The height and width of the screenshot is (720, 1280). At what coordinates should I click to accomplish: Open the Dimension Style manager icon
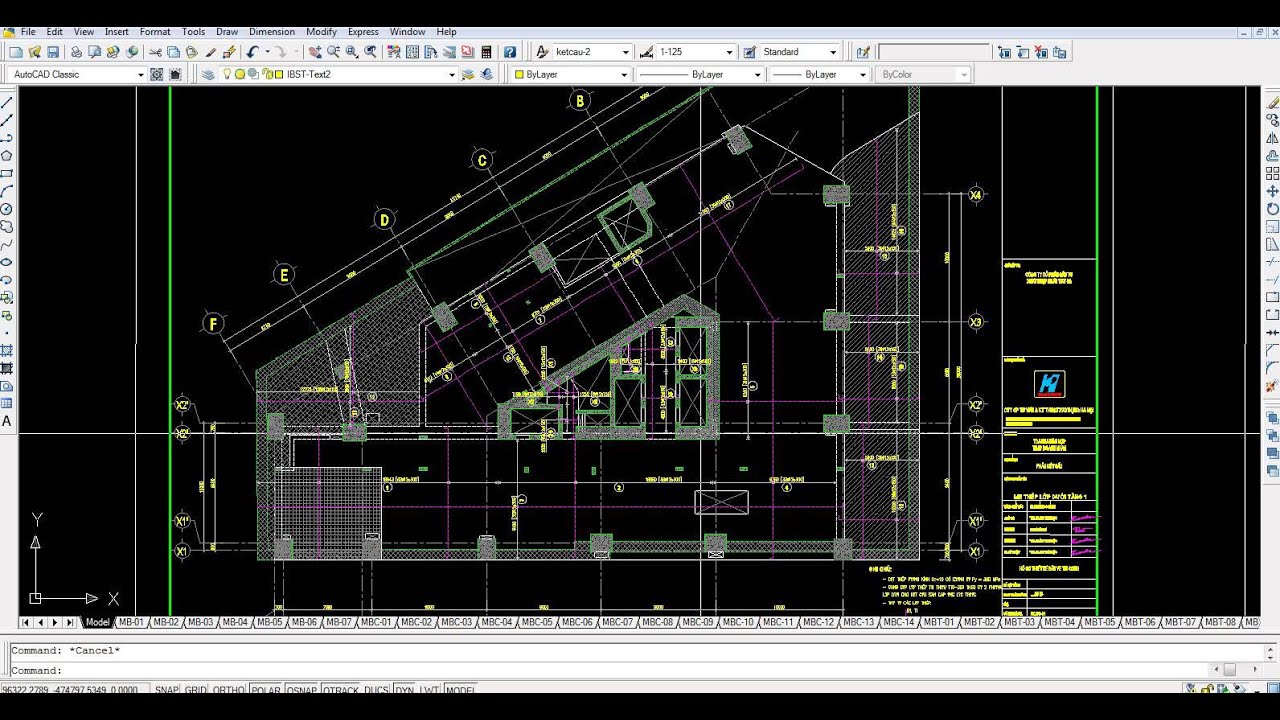pos(647,52)
